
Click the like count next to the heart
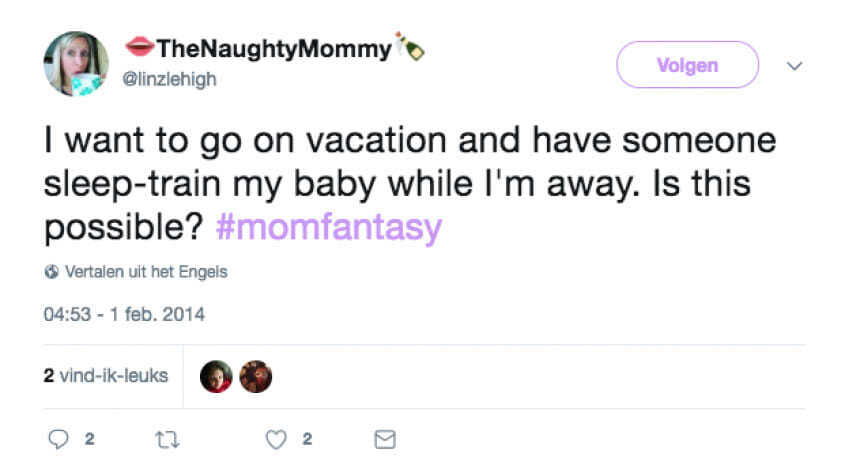(308, 439)
